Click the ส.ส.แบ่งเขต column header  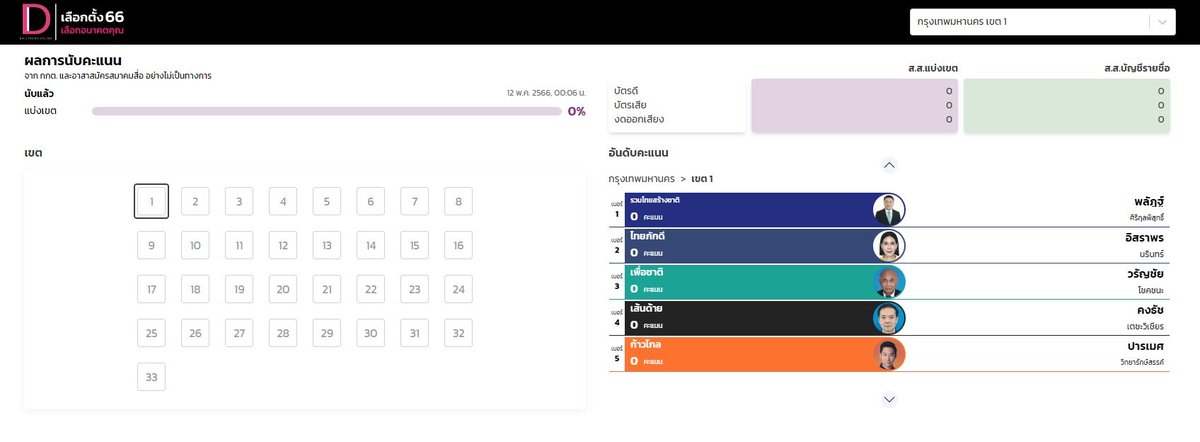(933, 68)
